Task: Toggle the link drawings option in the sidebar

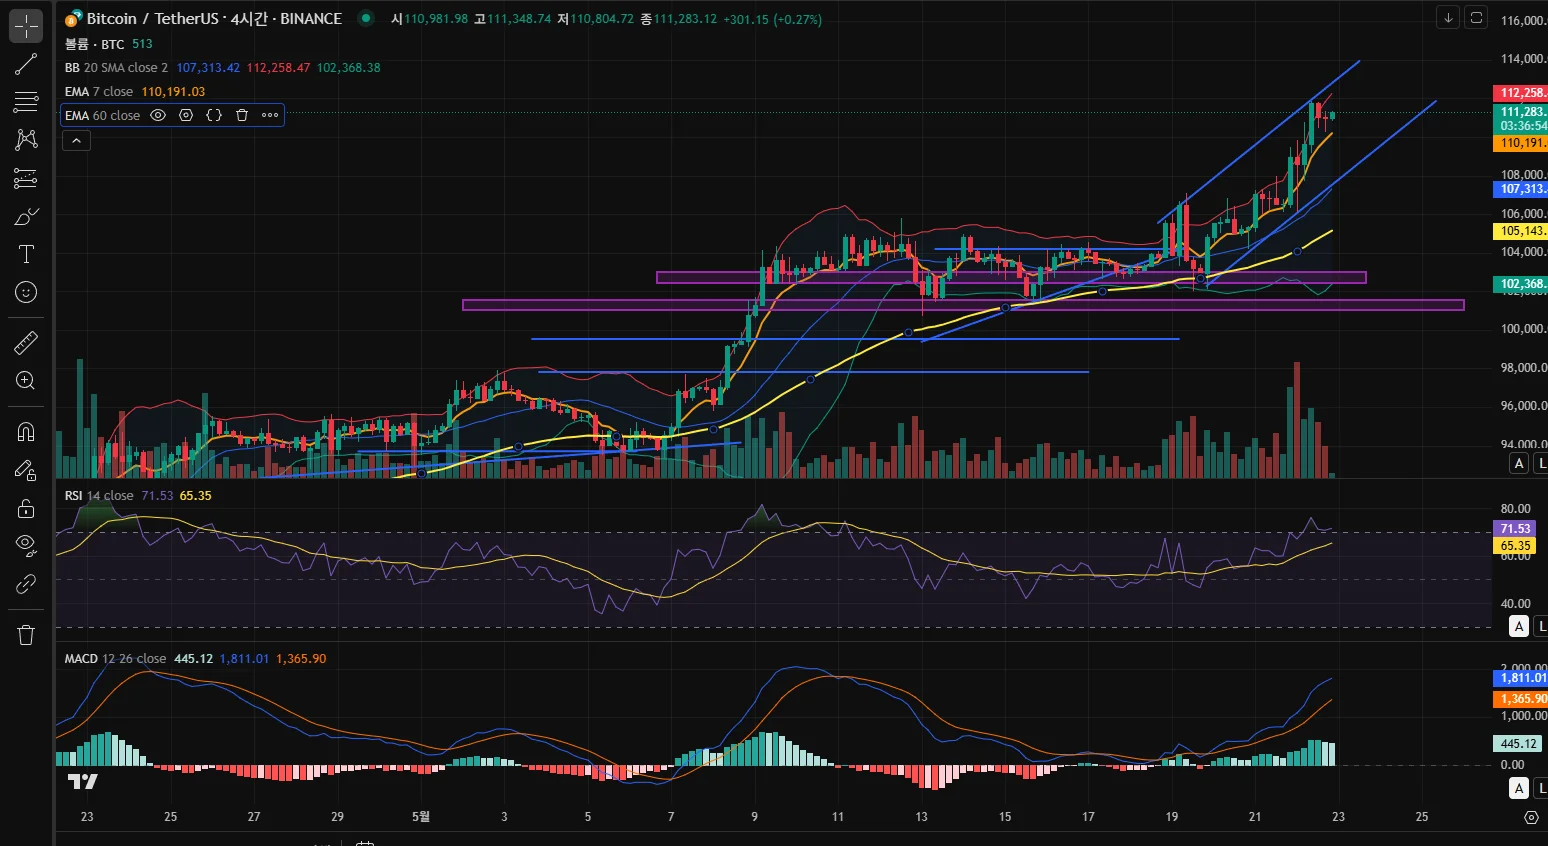Action: [26, 584]
